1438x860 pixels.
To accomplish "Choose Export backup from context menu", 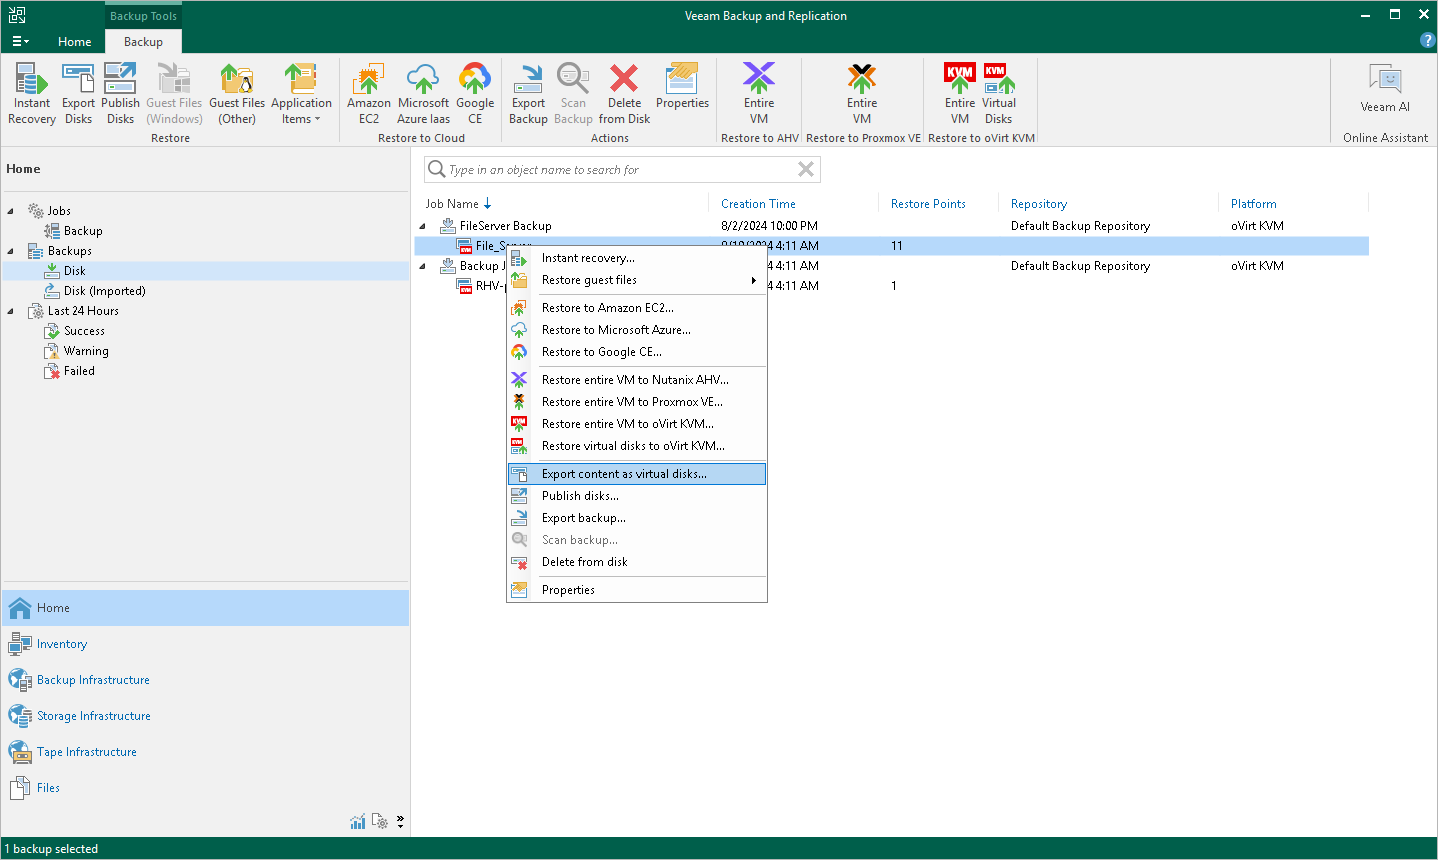I will 637,518.
